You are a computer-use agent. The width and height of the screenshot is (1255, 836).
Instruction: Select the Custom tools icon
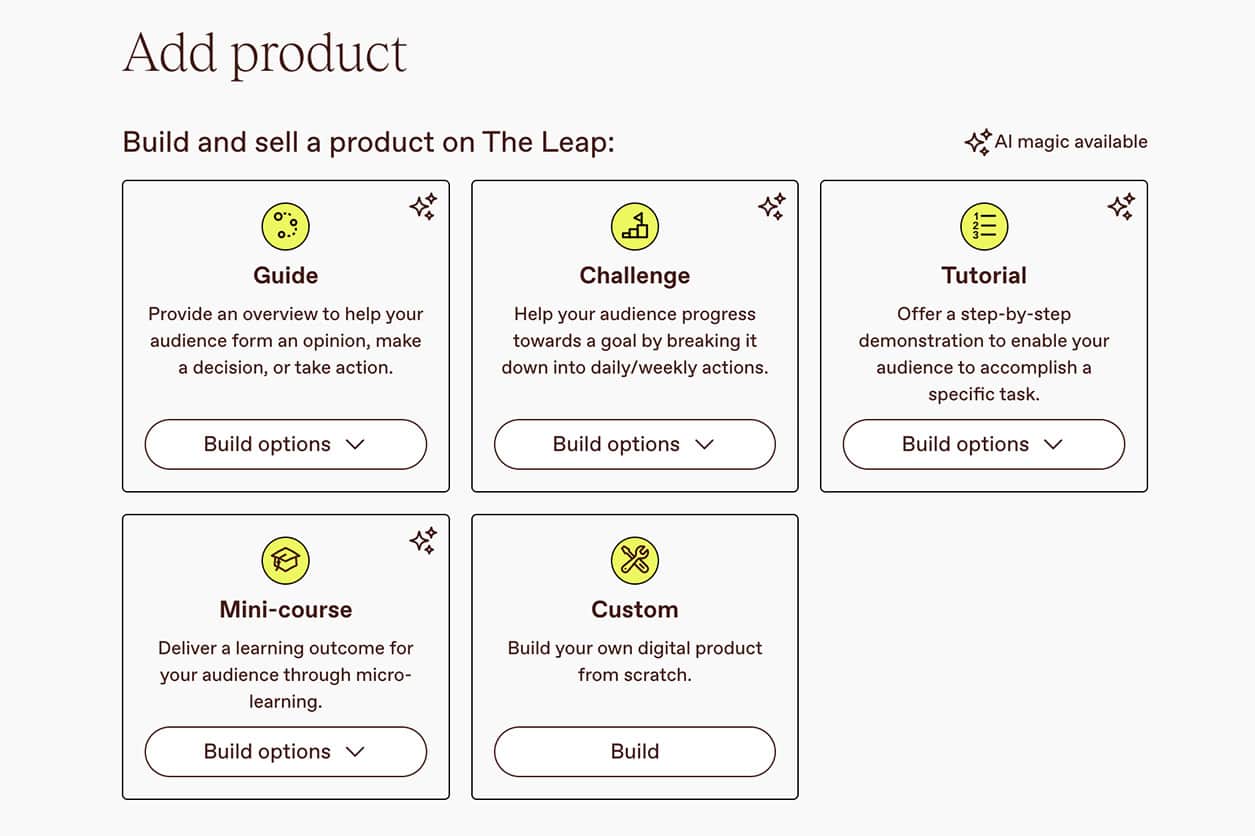634,560
